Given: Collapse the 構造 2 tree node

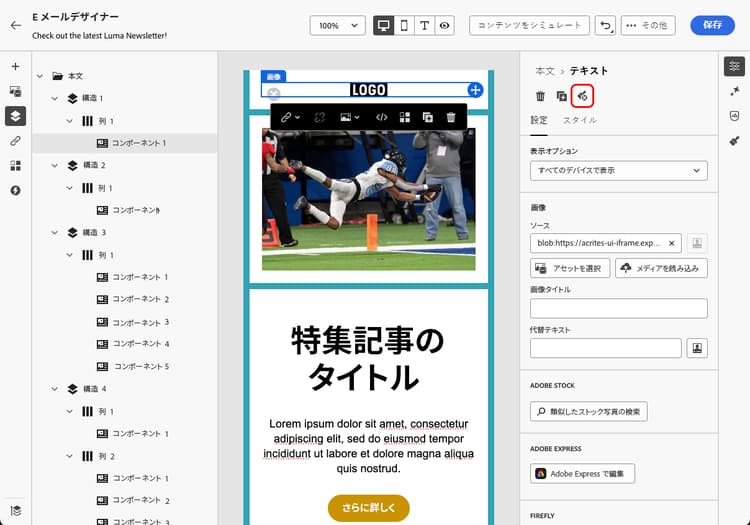Looking at the screenshot, I should 55,165.
